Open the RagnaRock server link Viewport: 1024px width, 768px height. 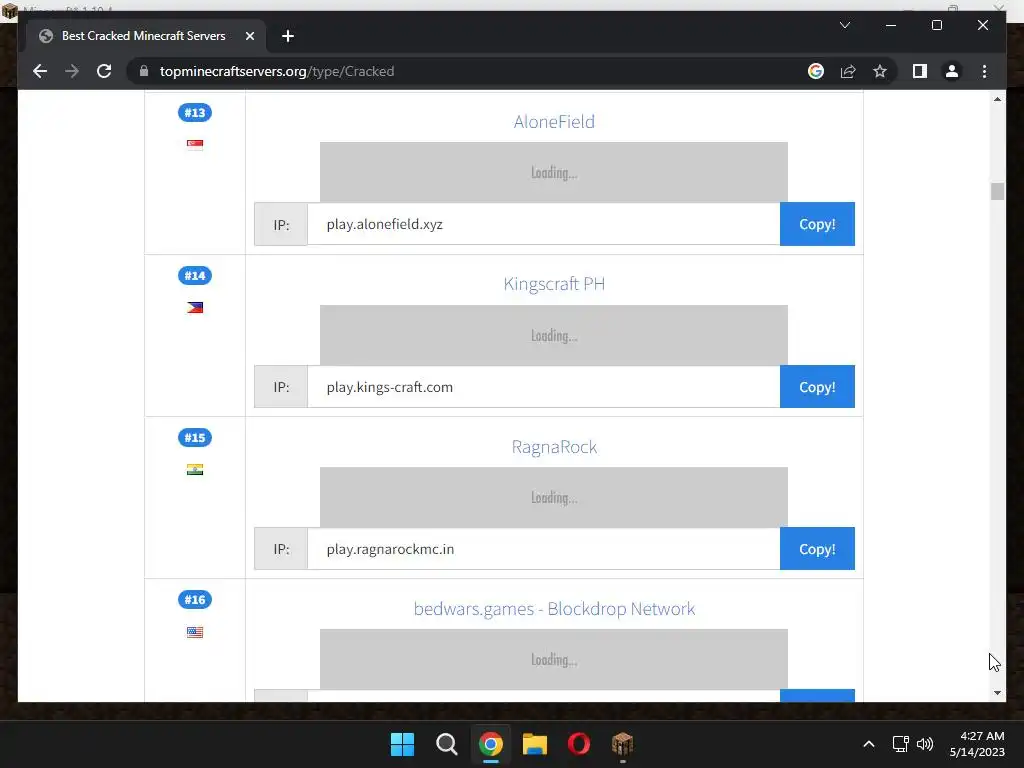554,447
